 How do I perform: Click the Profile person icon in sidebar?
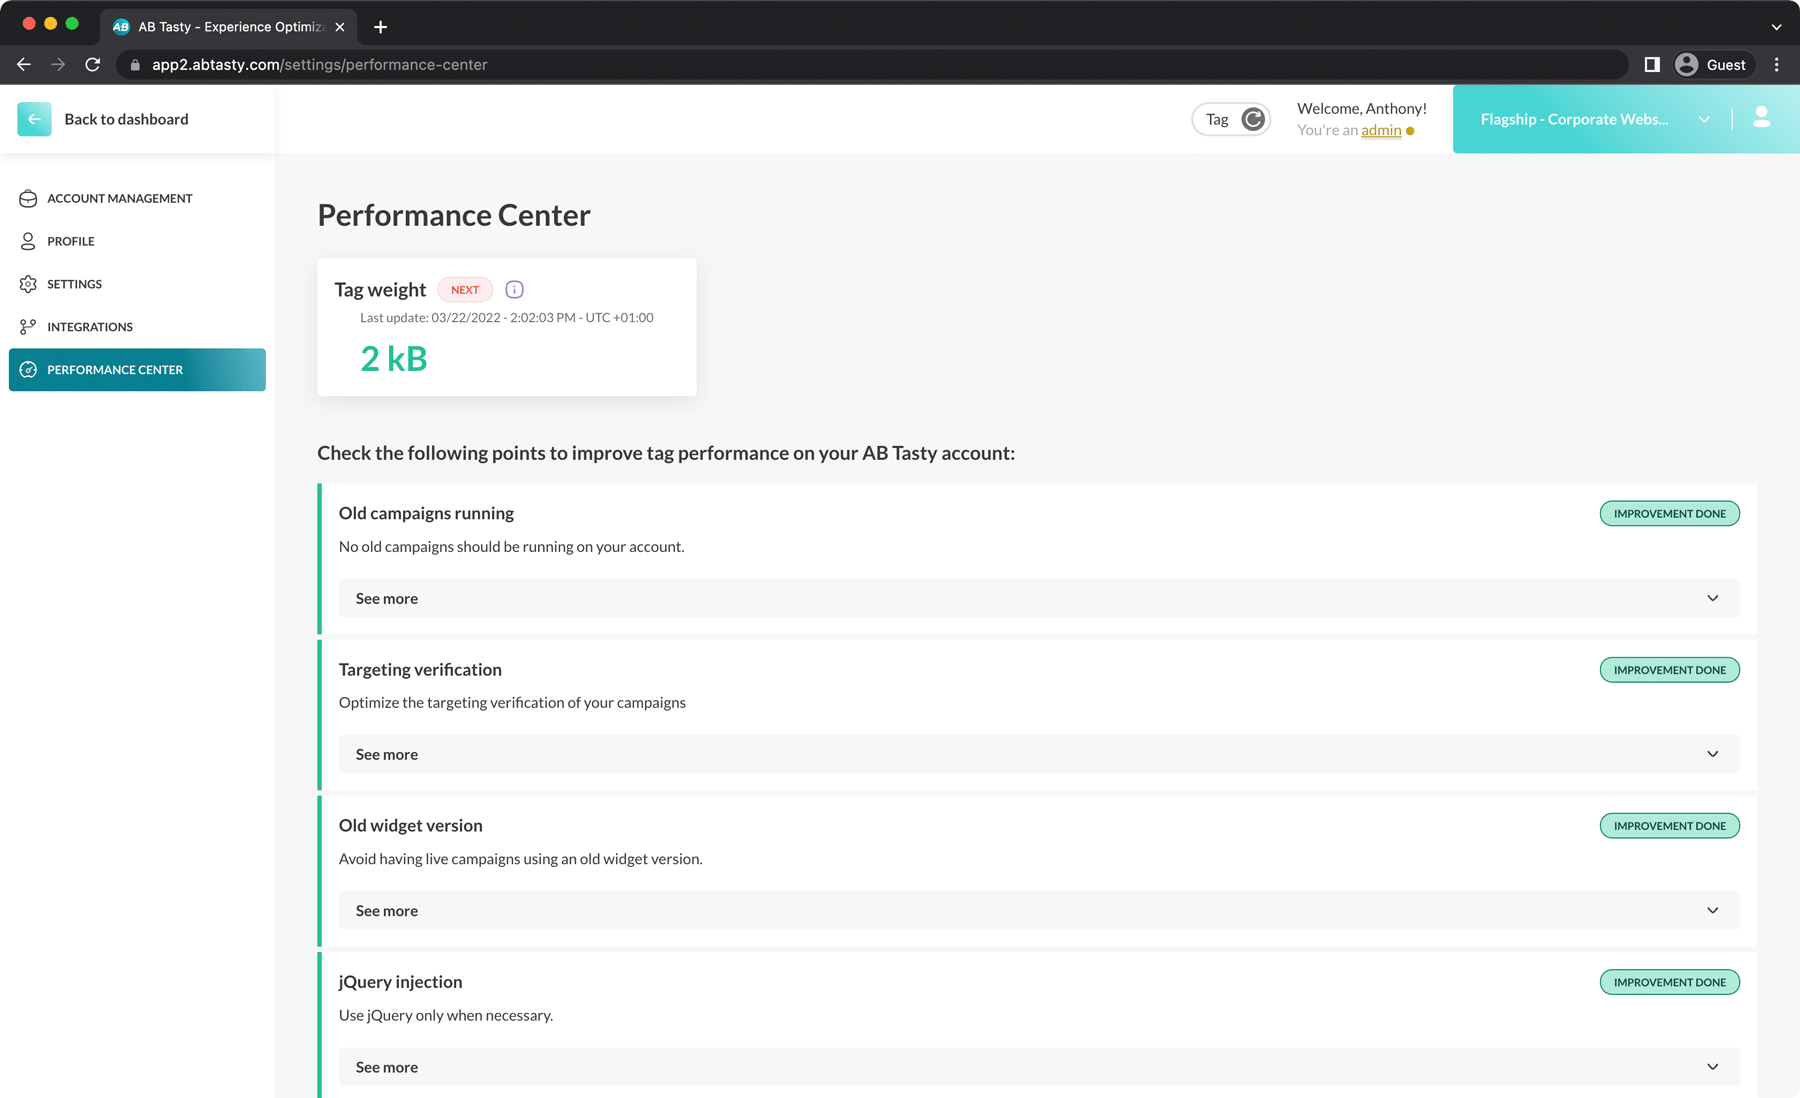pyautogui.click(x=28, y=241)
